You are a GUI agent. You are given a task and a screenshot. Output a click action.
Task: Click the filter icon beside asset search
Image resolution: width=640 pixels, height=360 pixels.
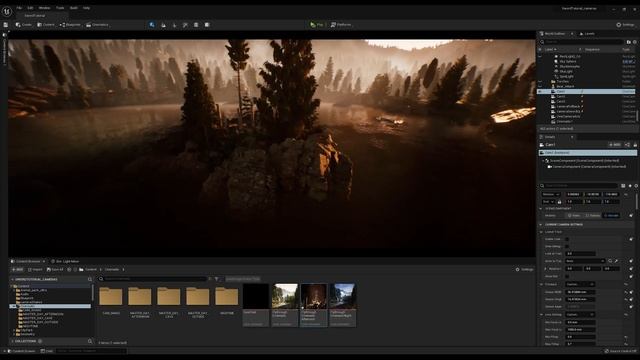(217, 279)
